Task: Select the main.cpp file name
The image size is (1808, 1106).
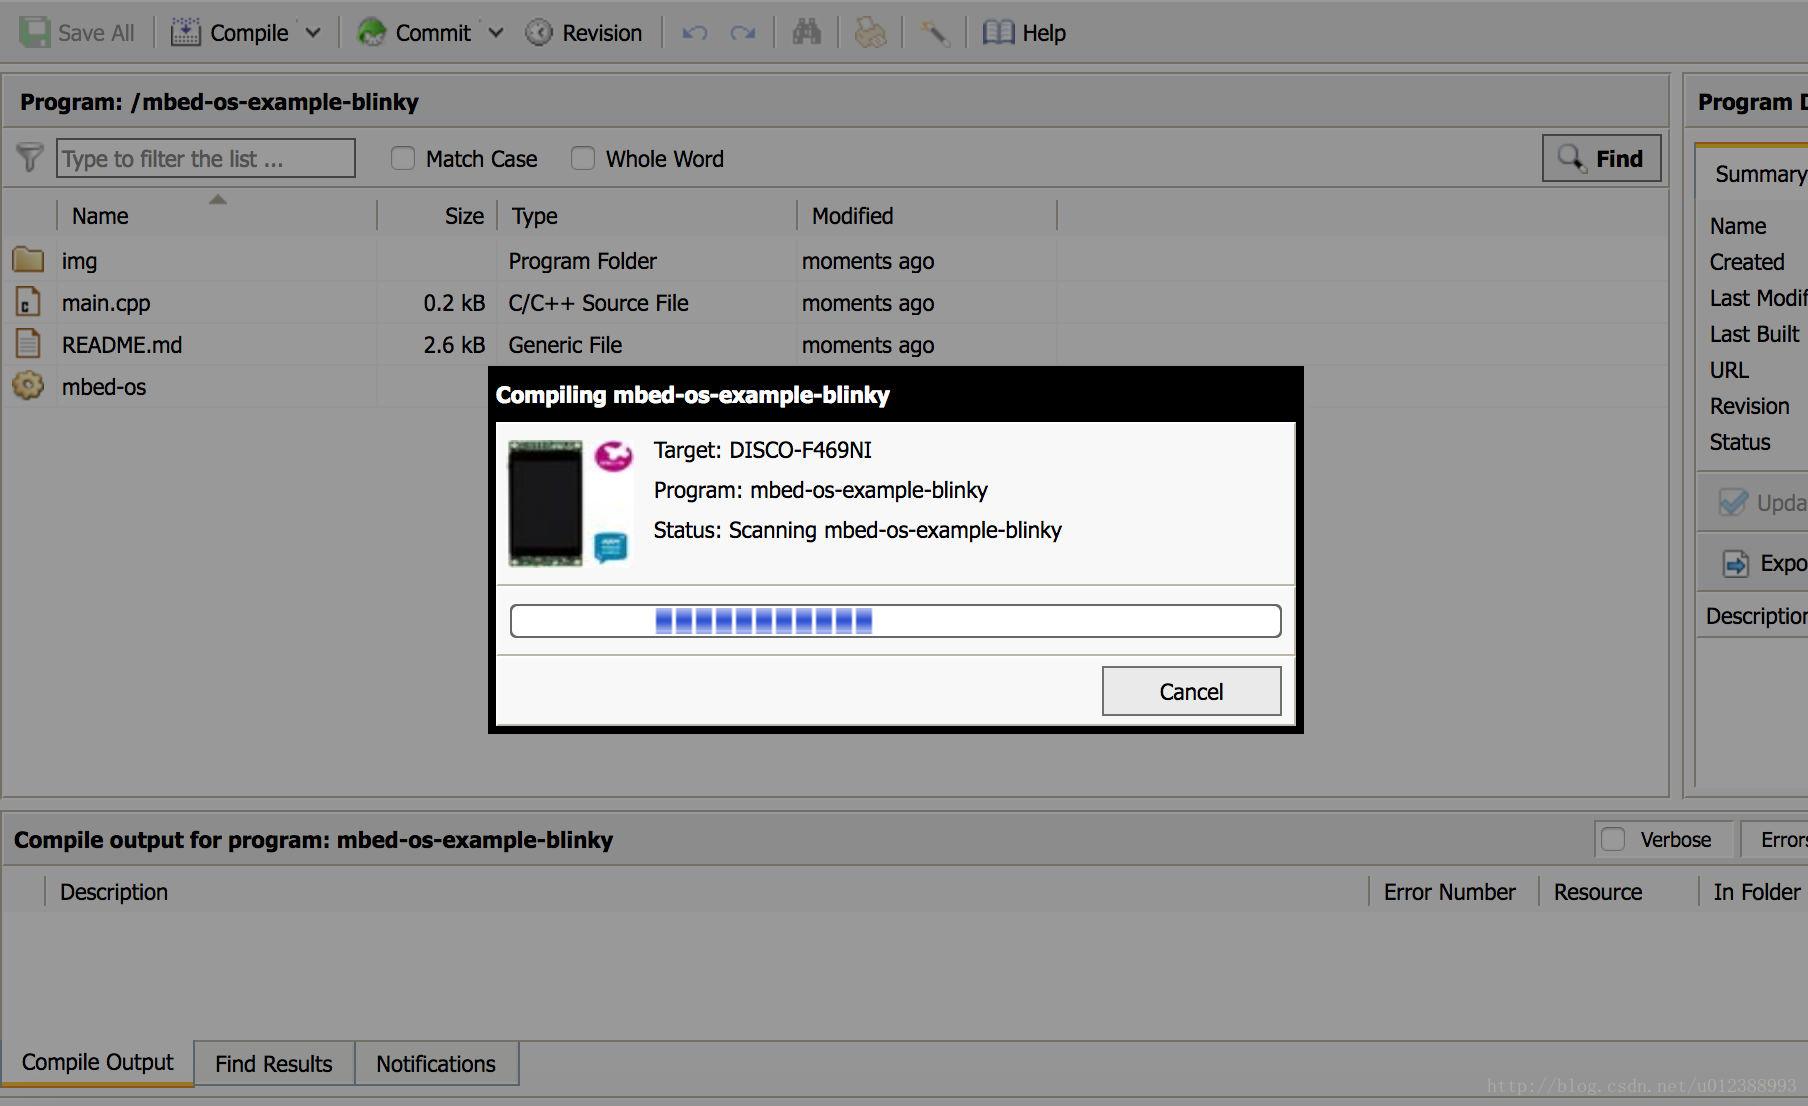Action: click(106, 303)
